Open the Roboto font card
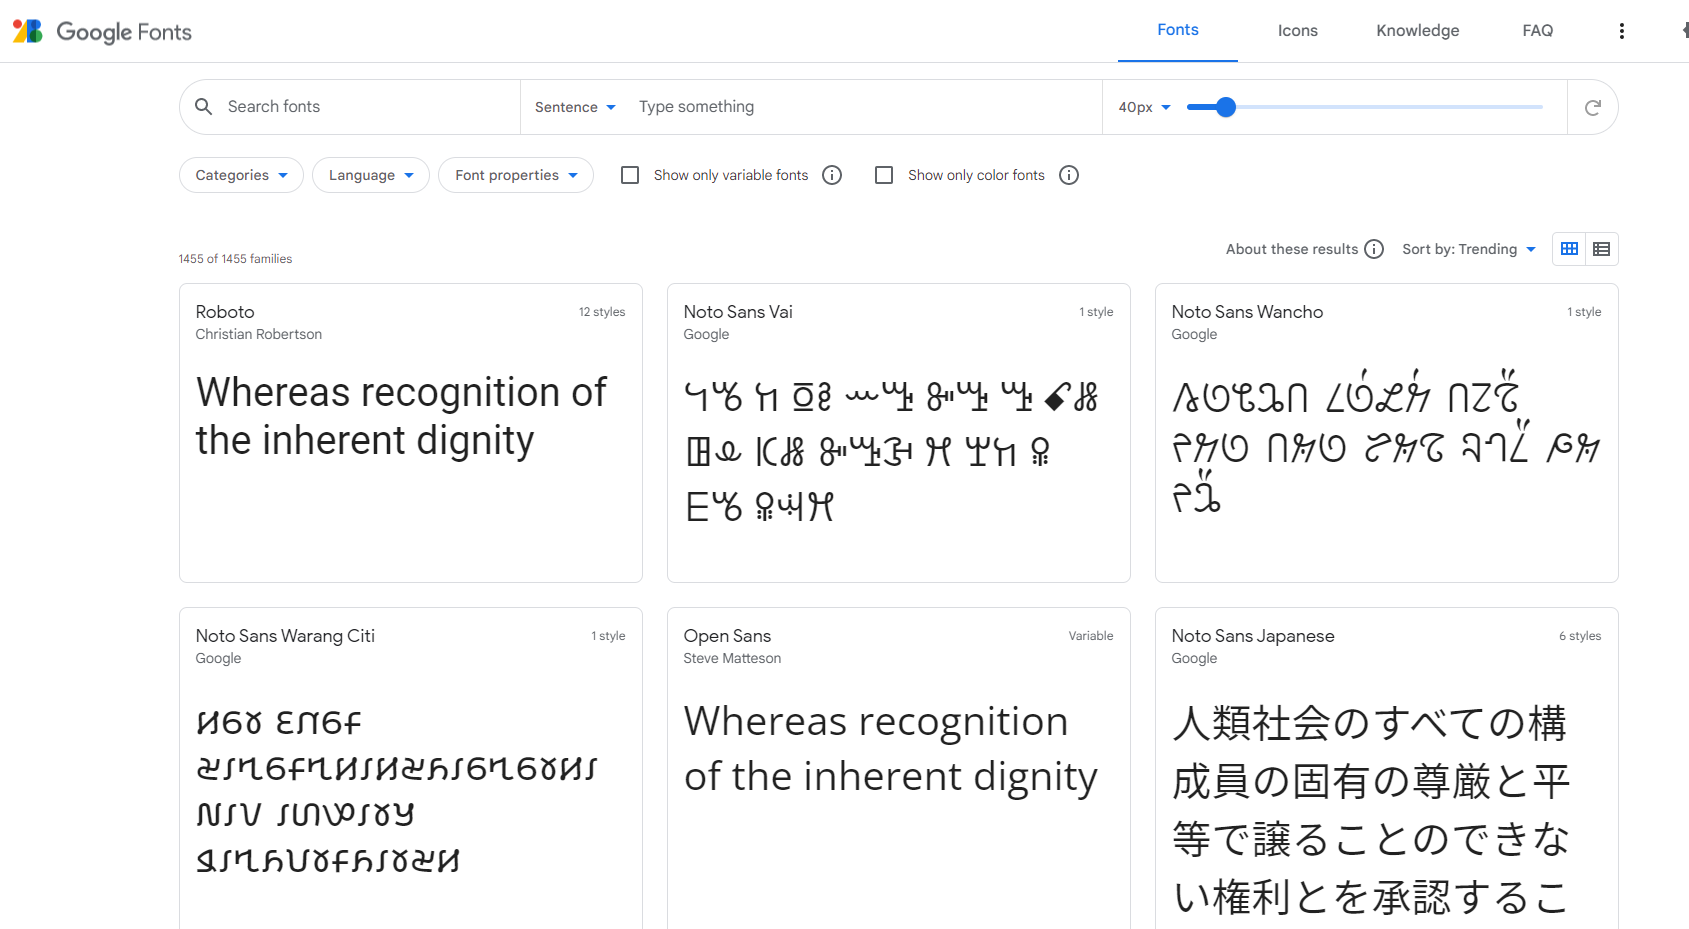This screenshot has height=929, width=1689. [410, 432]
